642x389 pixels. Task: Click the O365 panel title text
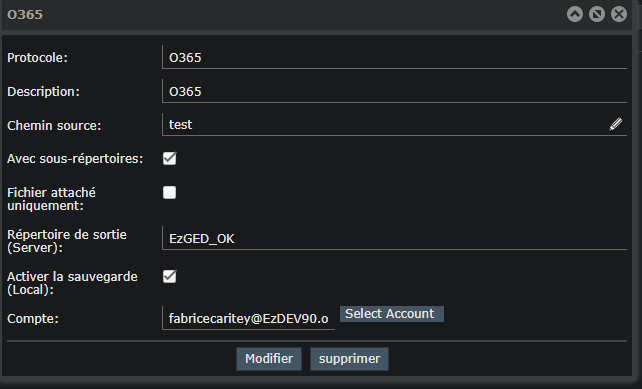coord(25,15)
